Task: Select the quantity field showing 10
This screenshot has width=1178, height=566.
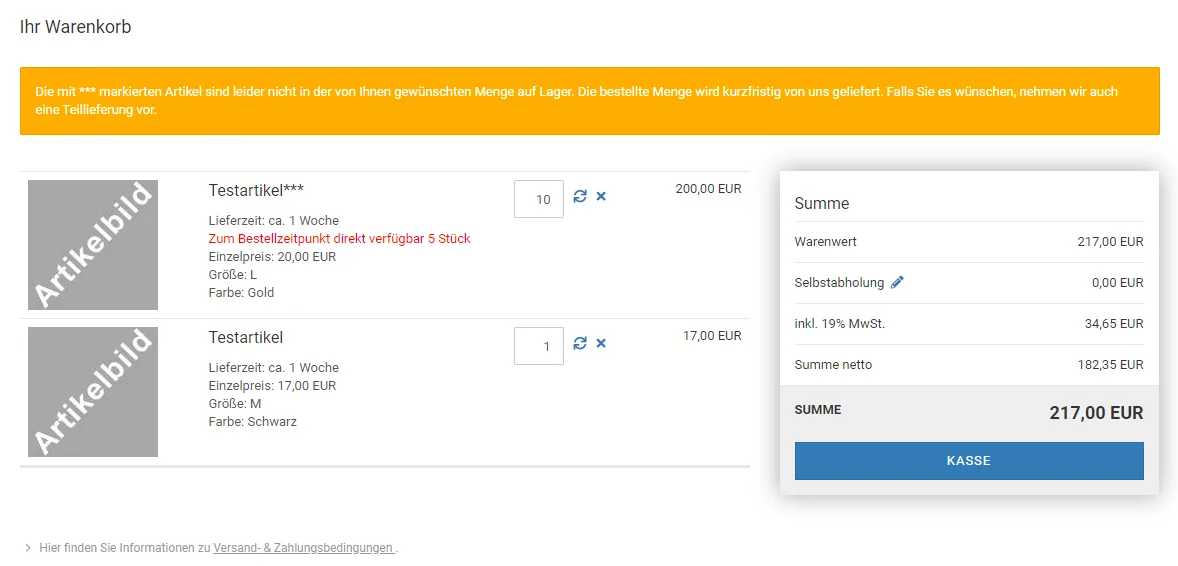Action: [539, 199]
